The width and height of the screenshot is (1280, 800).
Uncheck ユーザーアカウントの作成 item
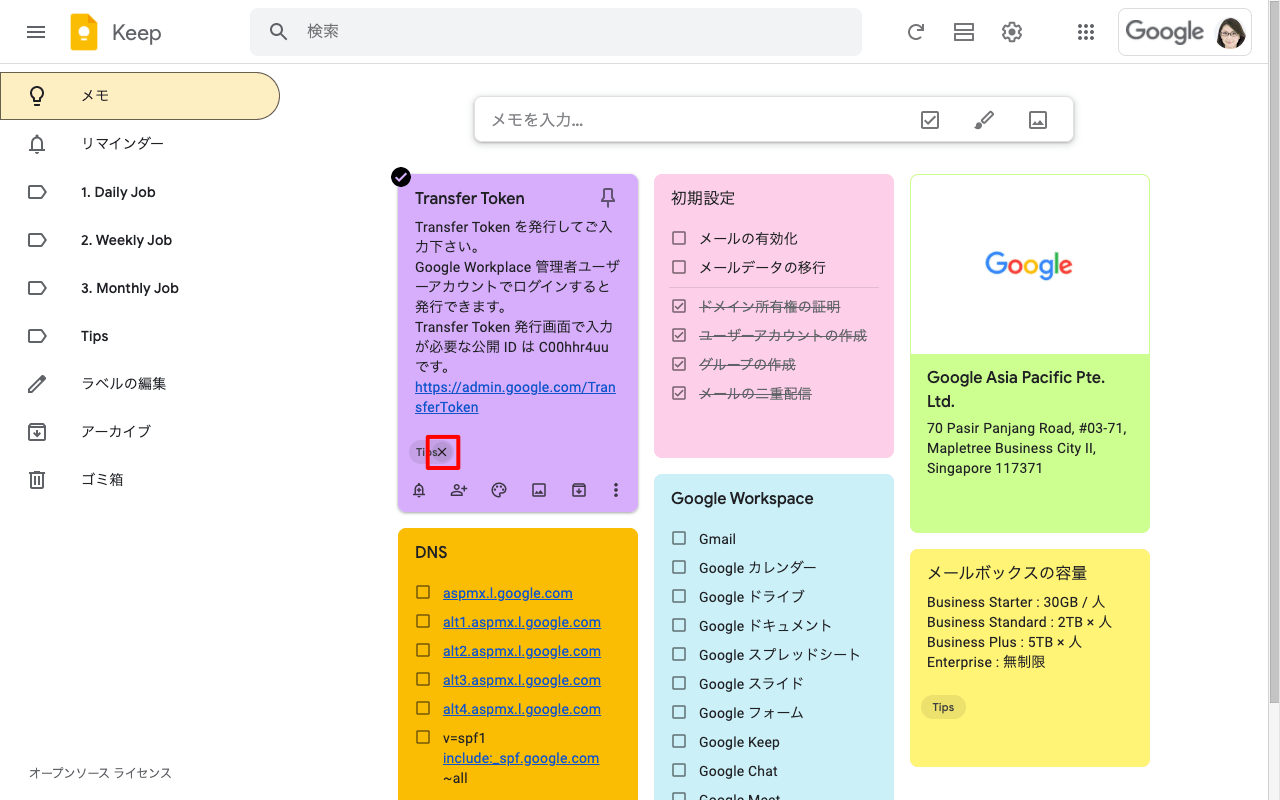point(679,335)
